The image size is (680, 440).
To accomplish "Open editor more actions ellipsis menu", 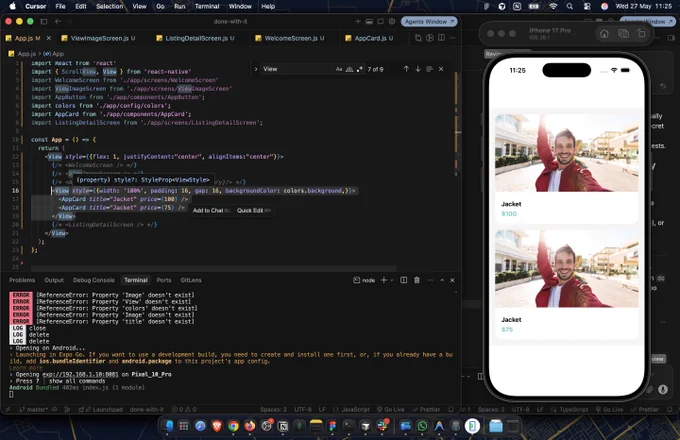I will tap(452, 38).
